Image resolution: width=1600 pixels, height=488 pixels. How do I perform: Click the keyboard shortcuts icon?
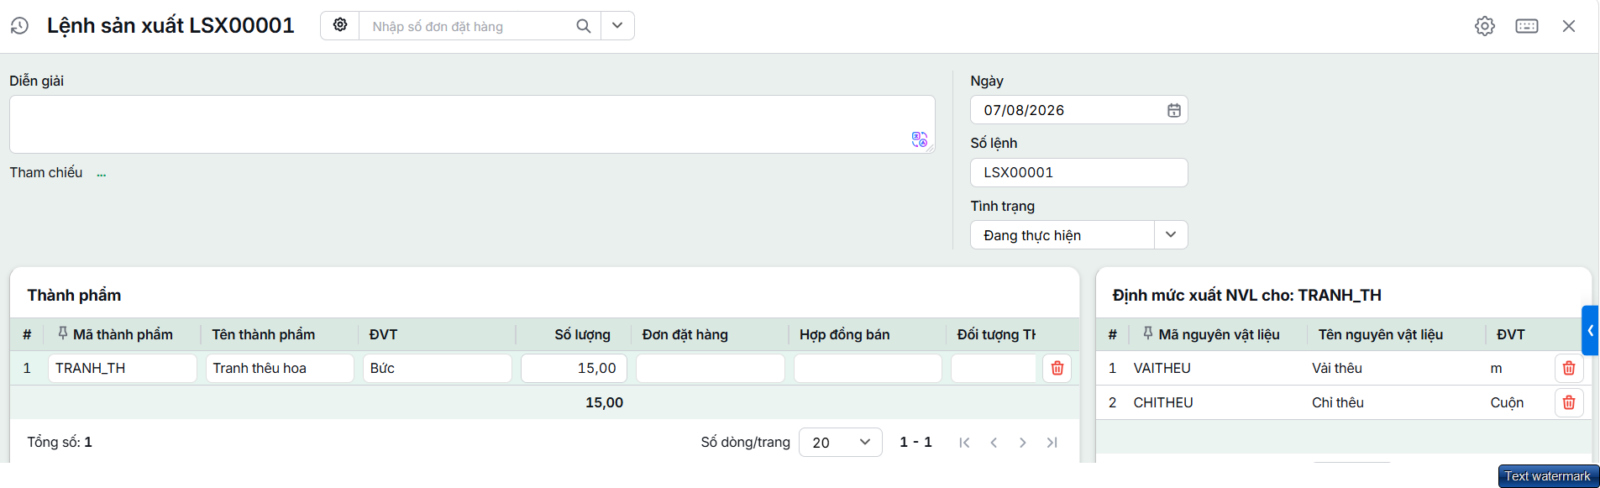click(x=1527, y=26)
